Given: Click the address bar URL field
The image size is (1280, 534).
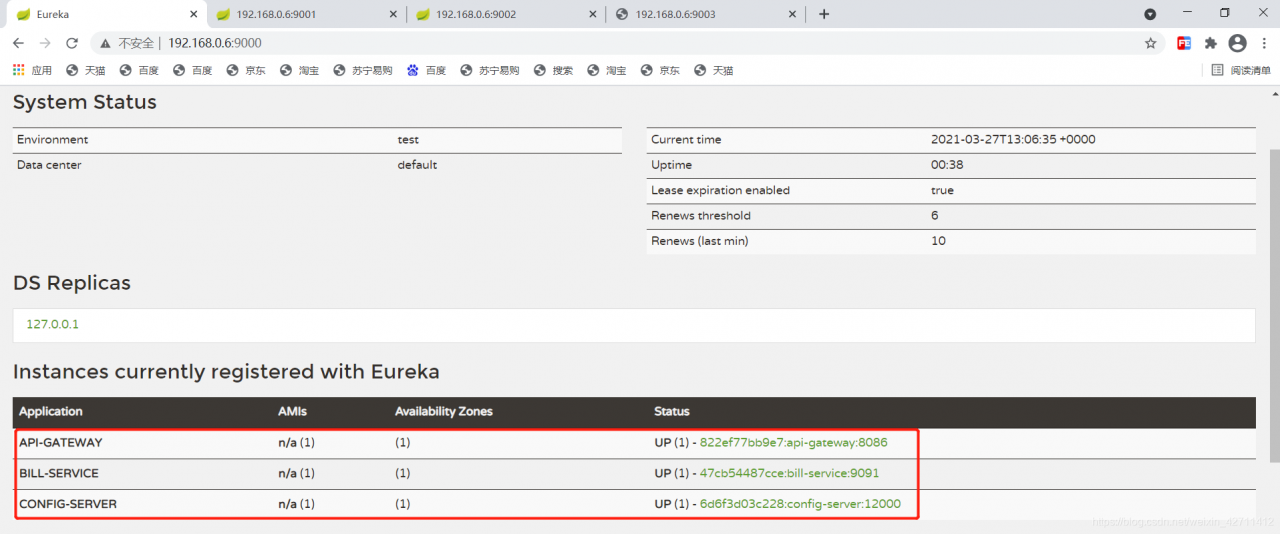Looking at the screenshot, I should coord(600,43).
